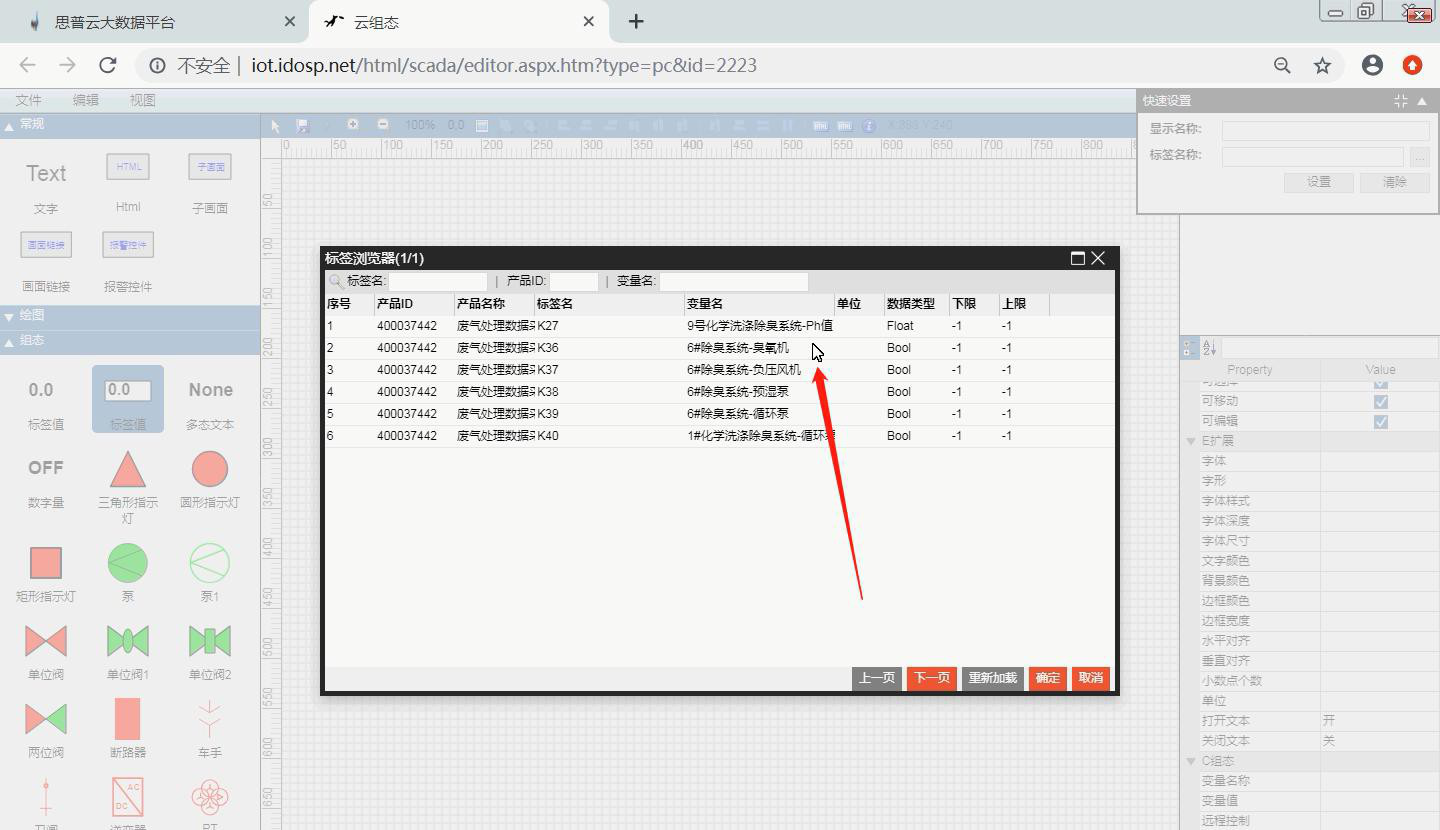Click the 单位阀 valve component icon
The height and width of the screenshot is (830, 1440).
pos(45,641)
